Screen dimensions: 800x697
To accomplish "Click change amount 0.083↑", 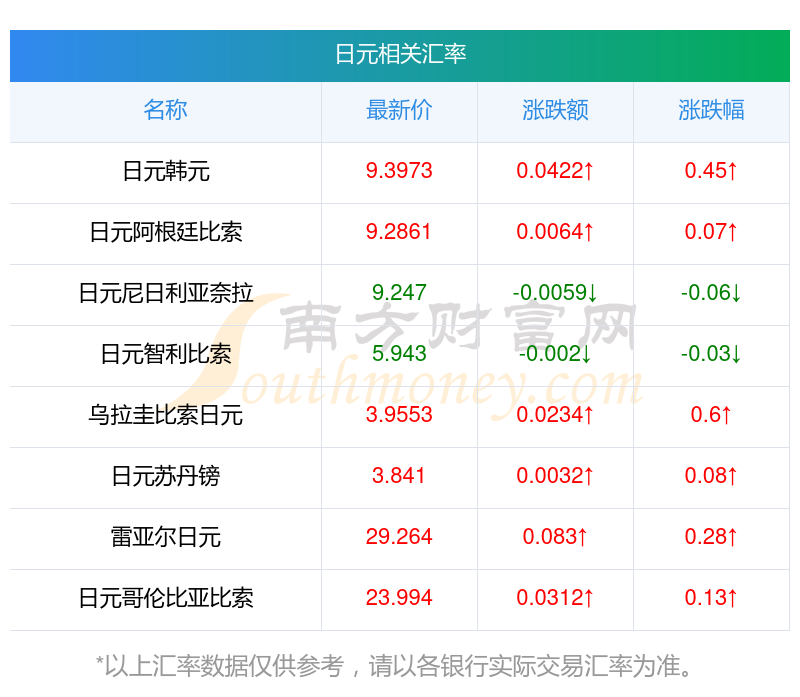I will [555, 537].
